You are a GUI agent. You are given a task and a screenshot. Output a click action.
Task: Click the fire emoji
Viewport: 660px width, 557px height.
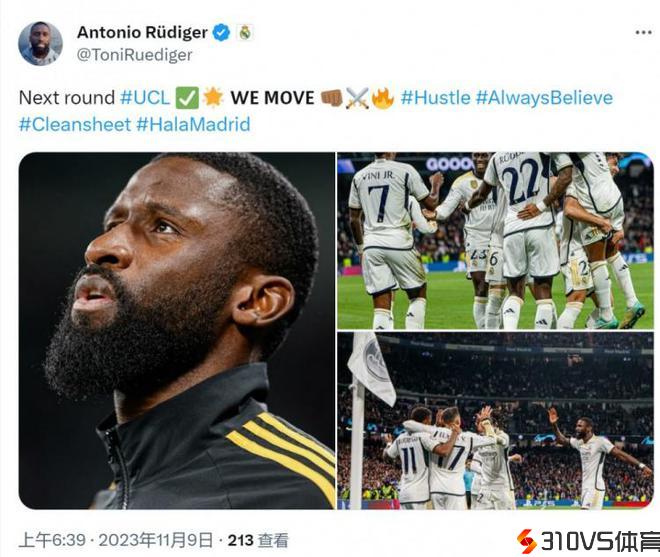383,98
